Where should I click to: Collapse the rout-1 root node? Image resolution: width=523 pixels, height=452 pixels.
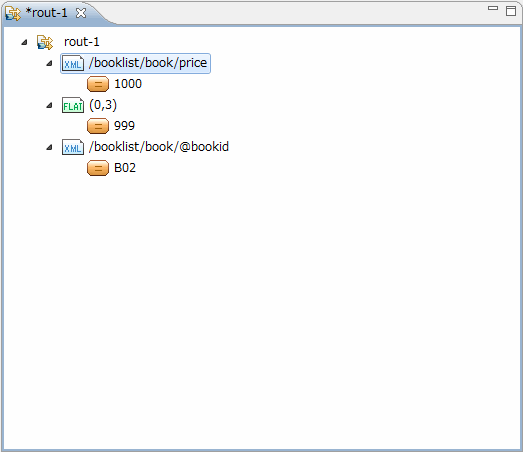(24, 42)
